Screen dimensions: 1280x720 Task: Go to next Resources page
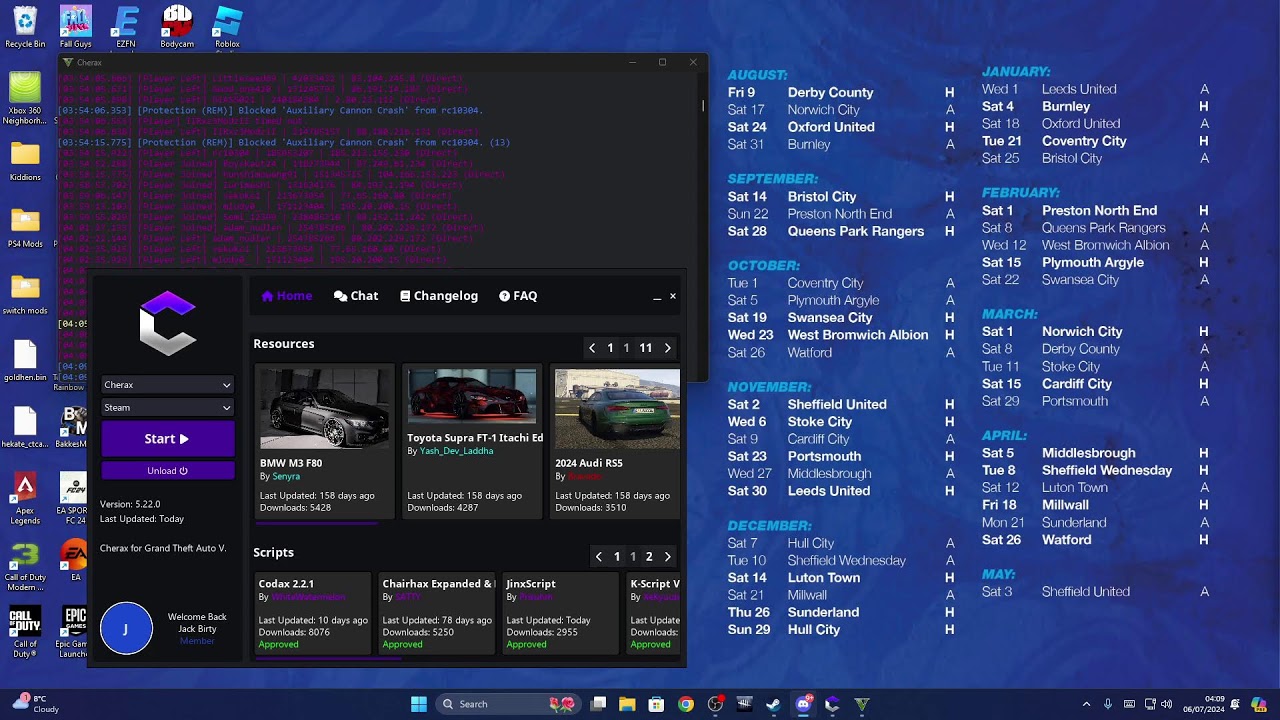(668, 348)
